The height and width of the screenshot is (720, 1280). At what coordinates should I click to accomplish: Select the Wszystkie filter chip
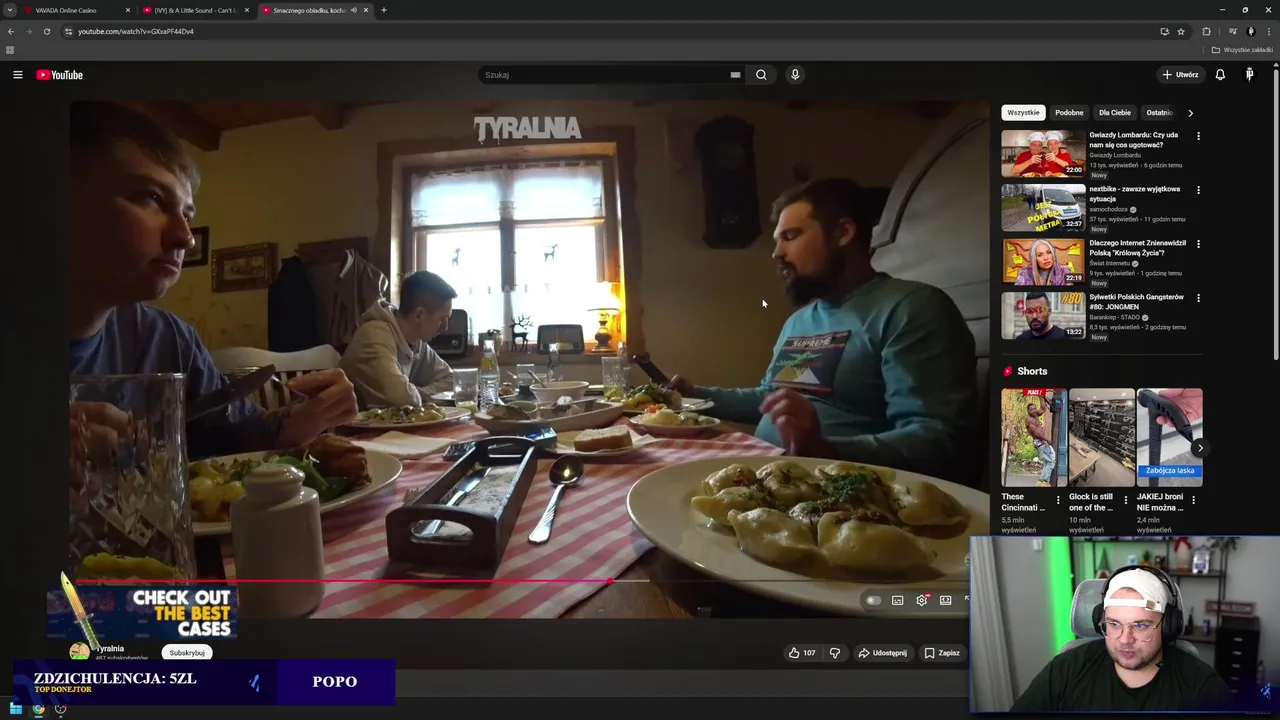point(1023,113)
